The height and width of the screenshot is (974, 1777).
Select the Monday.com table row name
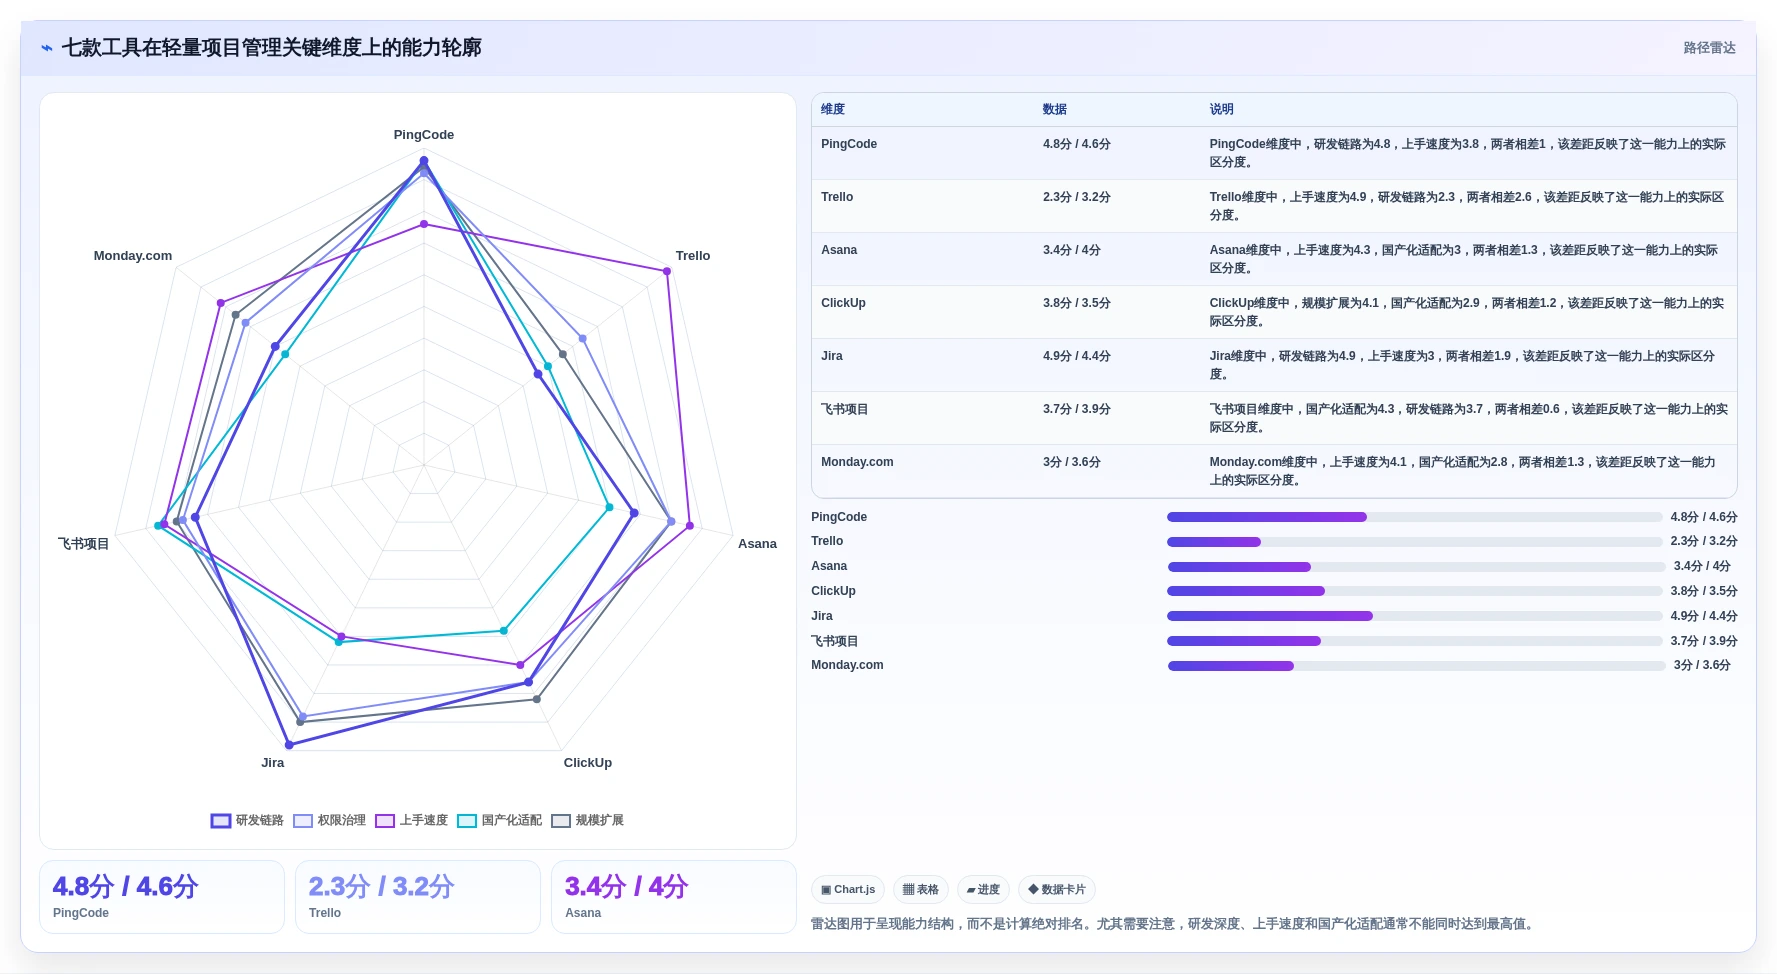(x=857, y=462)
